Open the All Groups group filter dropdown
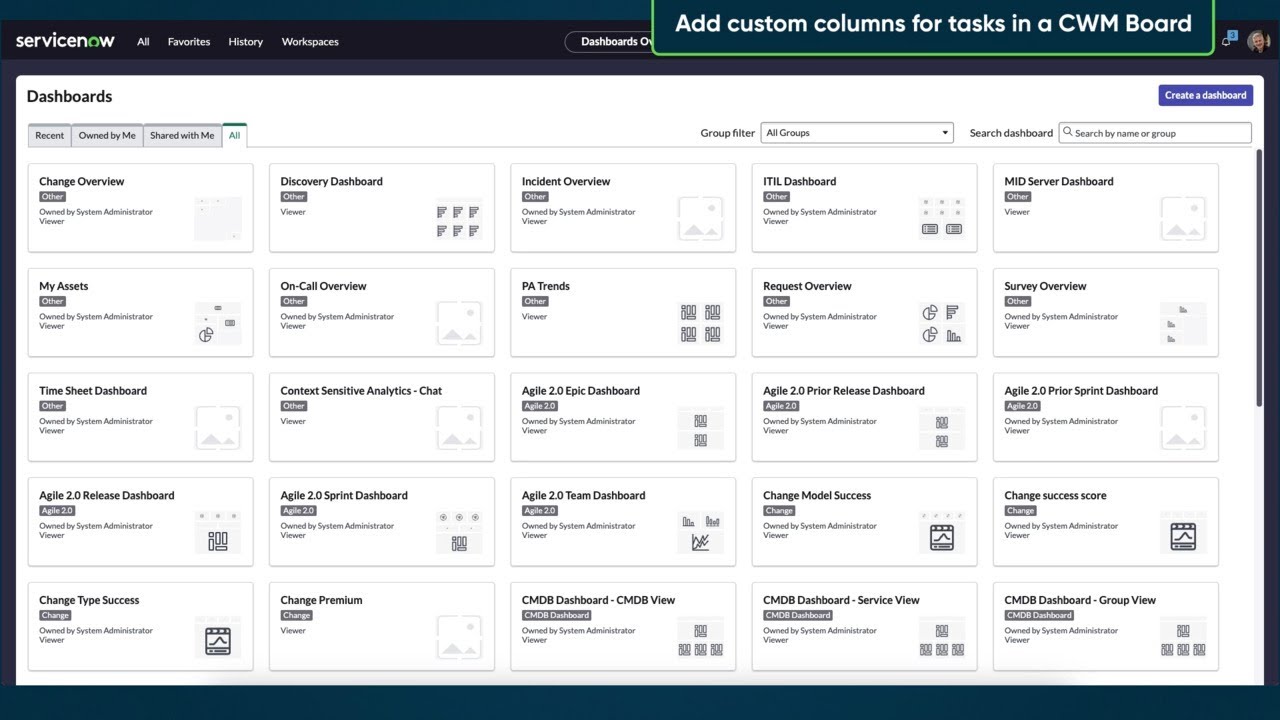The image size is (1280, 720). 857,132
